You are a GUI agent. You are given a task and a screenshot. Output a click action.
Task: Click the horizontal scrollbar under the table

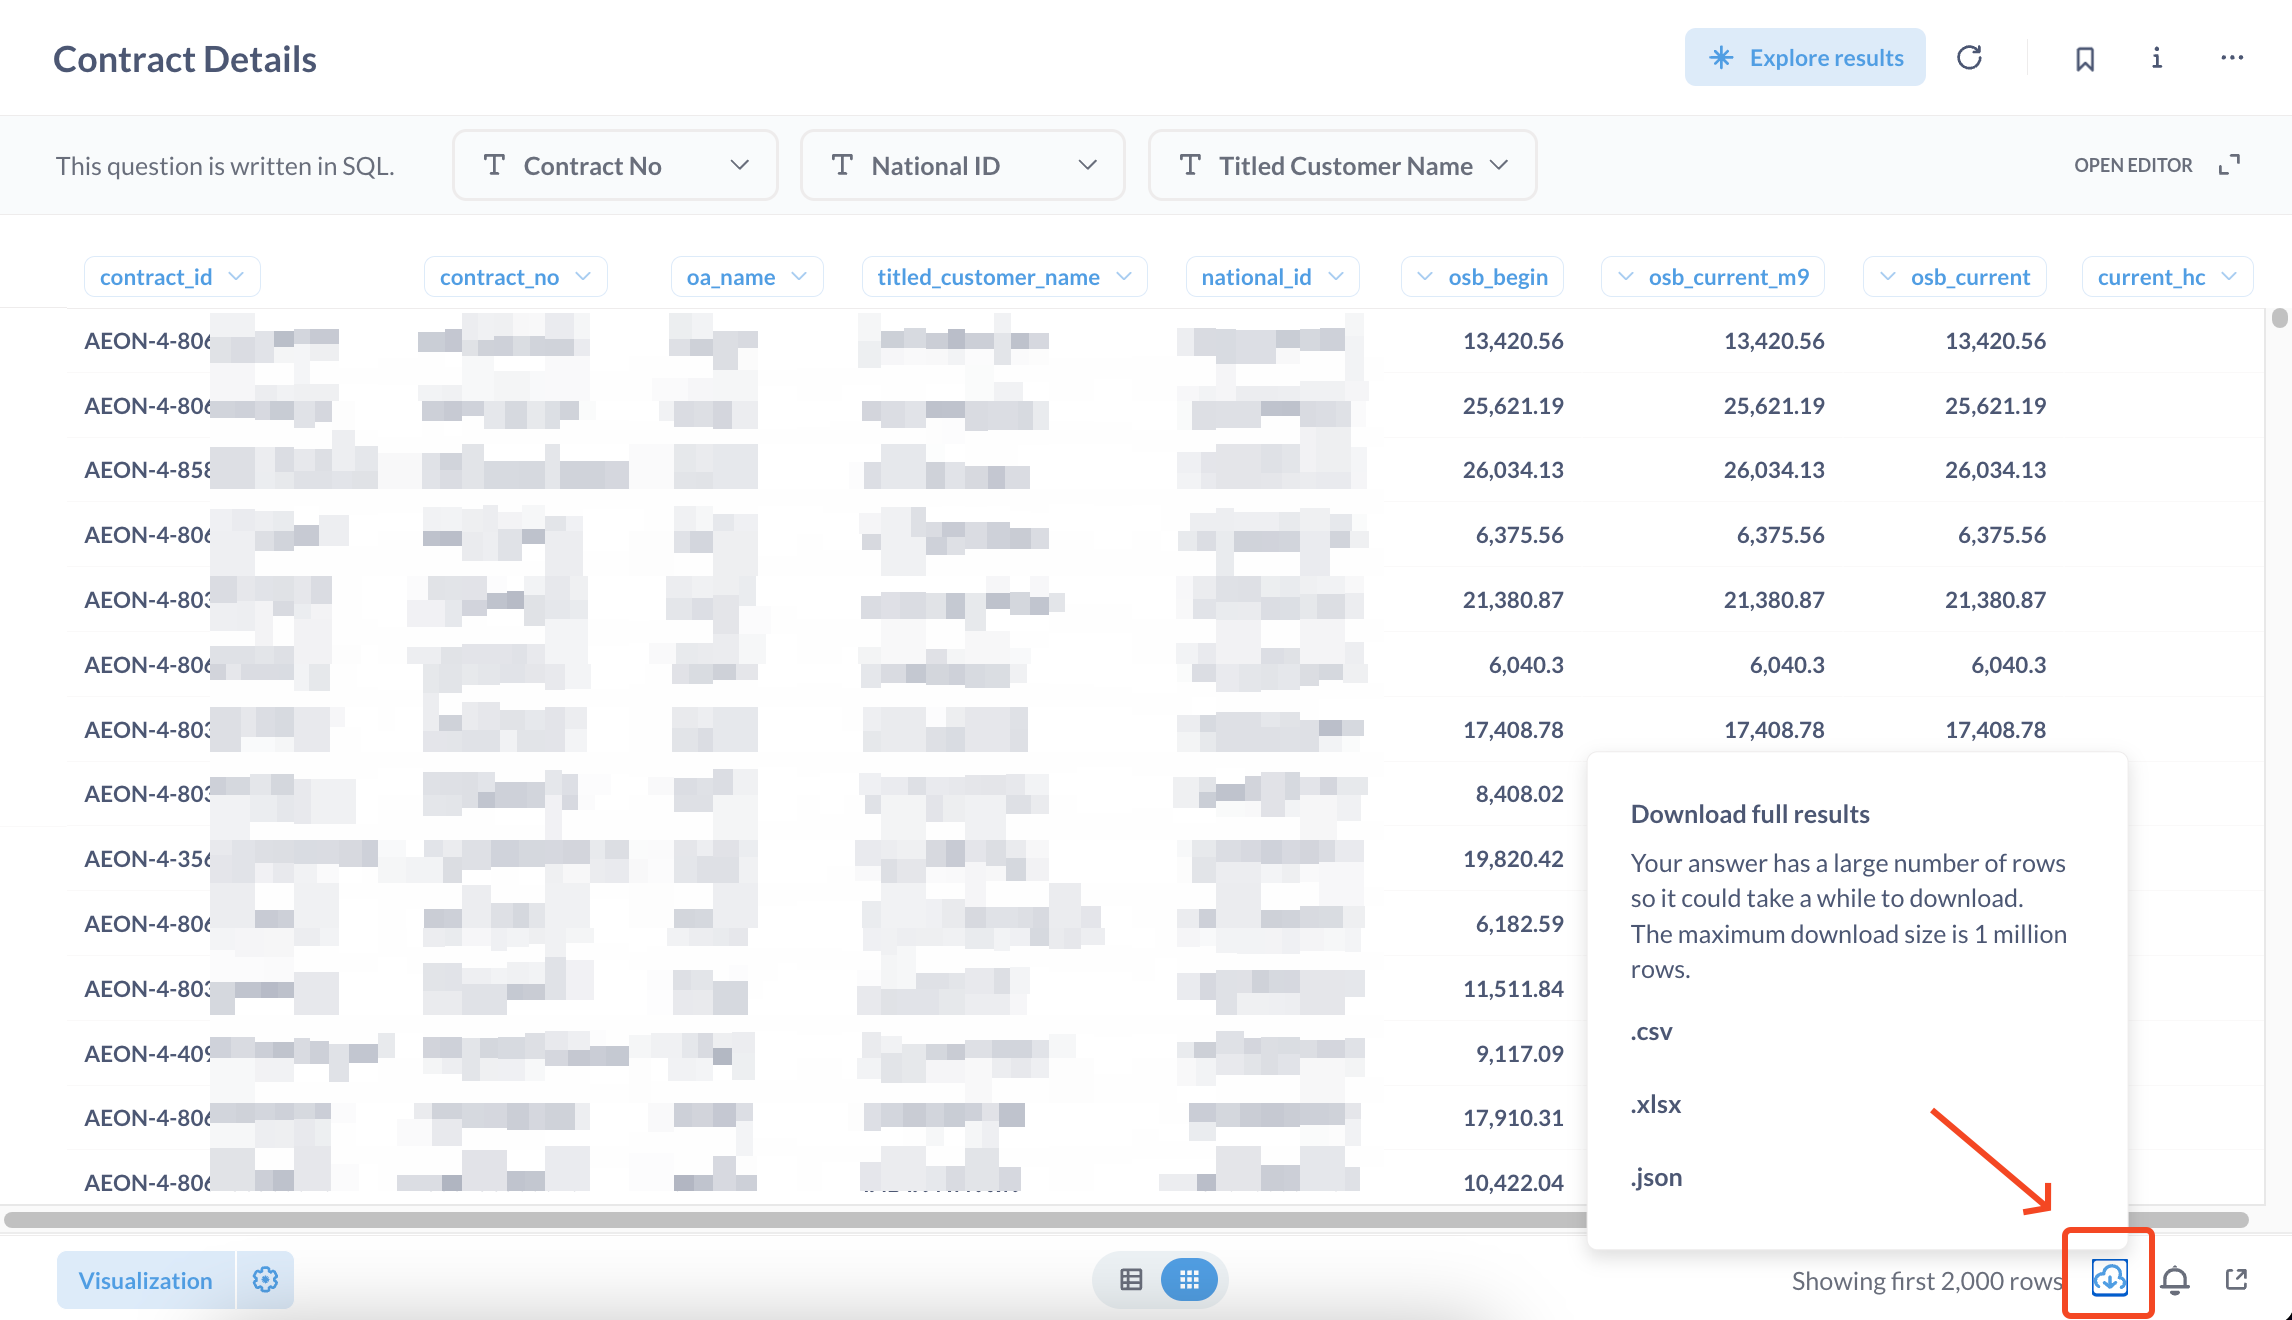tap(800, 1220)
